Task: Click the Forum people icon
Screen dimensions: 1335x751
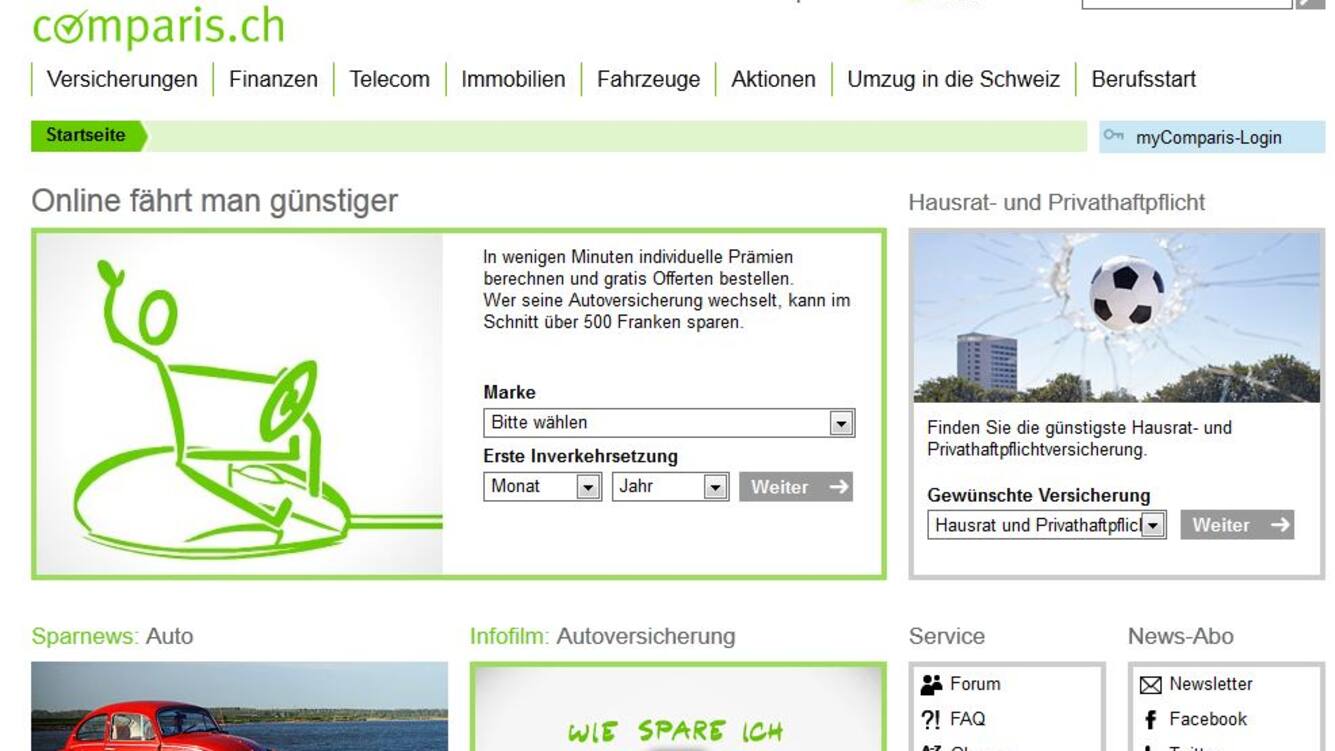Action: [x=931, y=684]
